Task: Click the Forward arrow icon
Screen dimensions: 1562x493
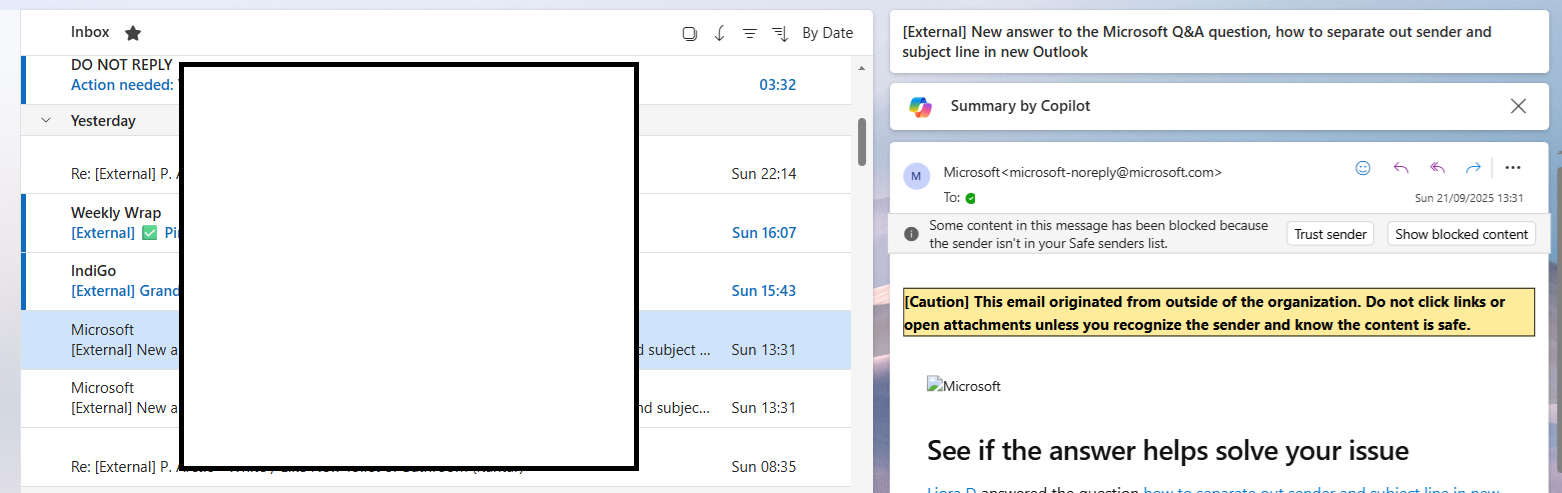Action: (x=1473, y=168)
